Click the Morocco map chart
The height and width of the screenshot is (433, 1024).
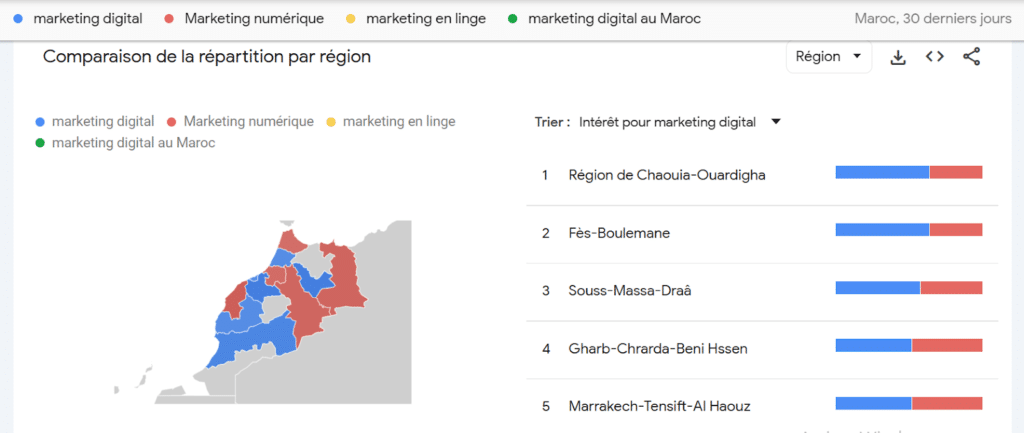pos(263,313)
